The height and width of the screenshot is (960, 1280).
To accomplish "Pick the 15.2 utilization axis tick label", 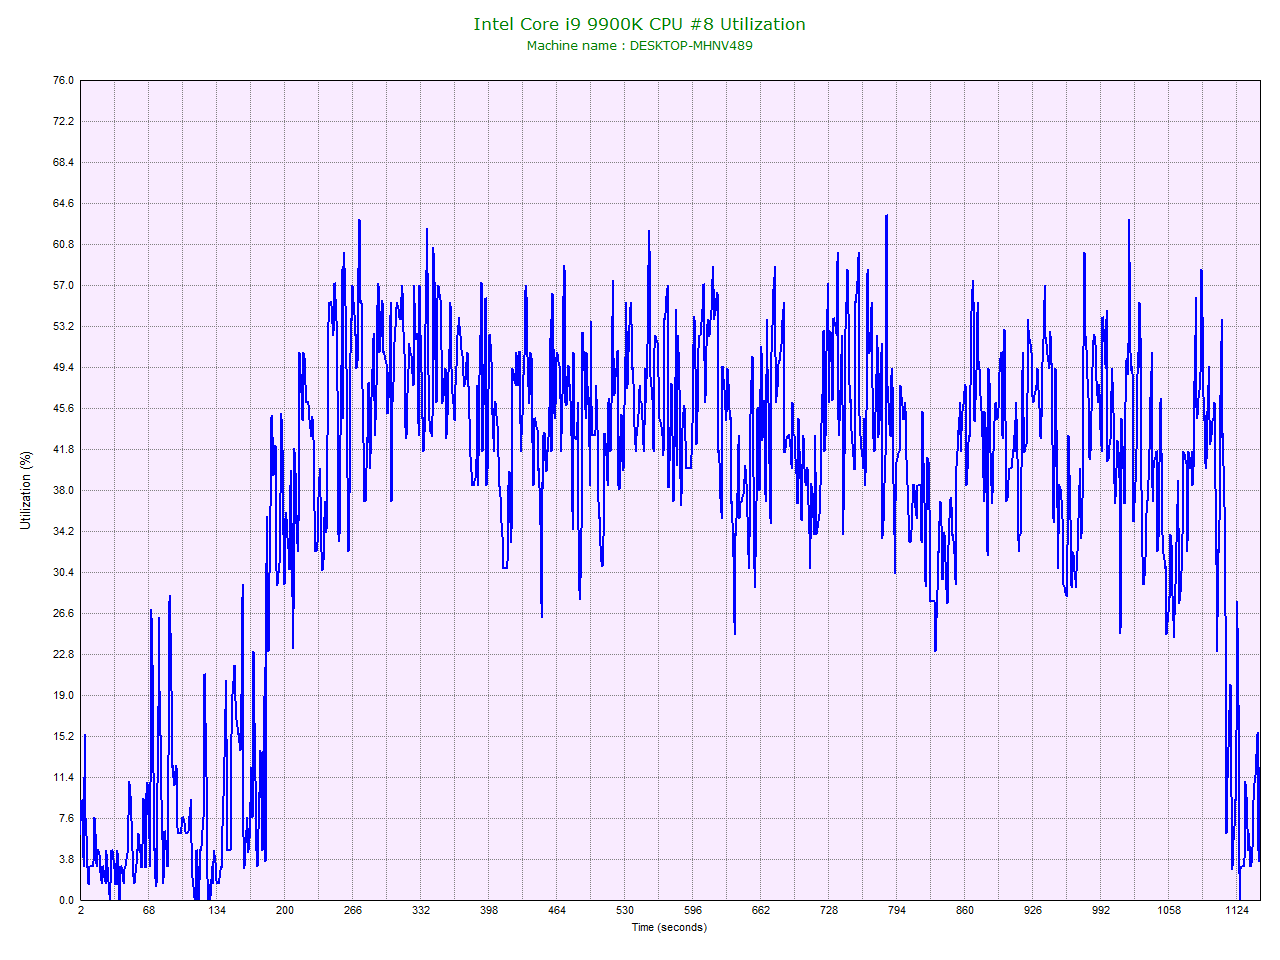I will 63,736.
